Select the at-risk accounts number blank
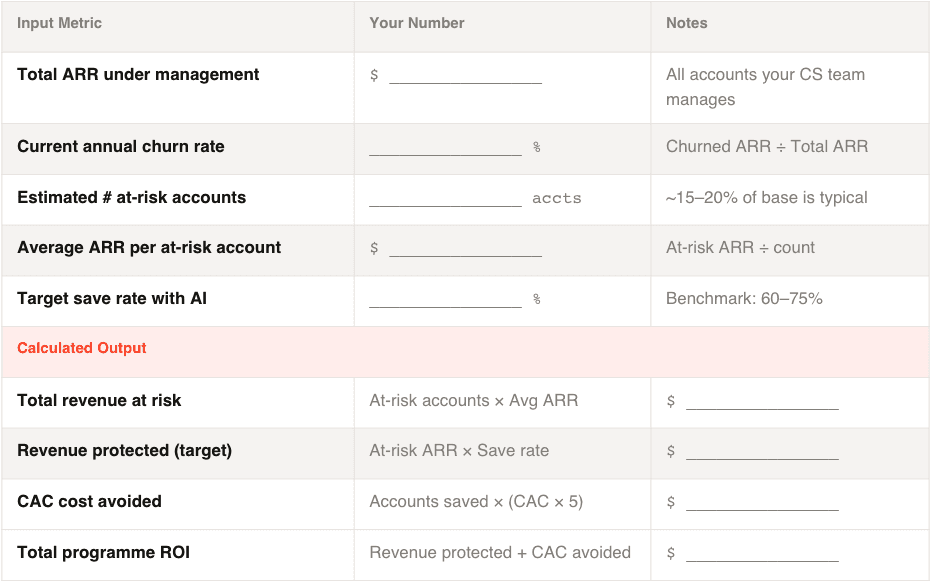Image resolution: width=933 pixels, height=582 pixels. coord(445,198)
